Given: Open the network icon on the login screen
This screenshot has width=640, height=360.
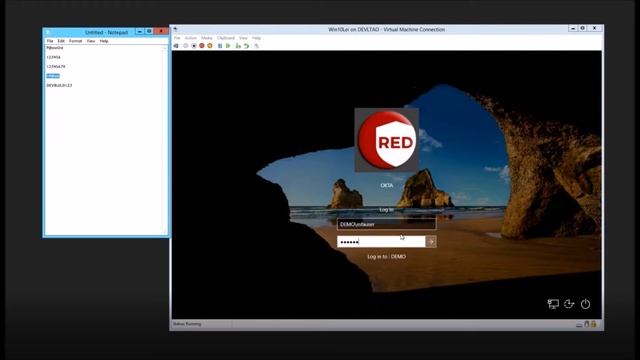Looking at the screenshot, I should [x=553, y=304].
